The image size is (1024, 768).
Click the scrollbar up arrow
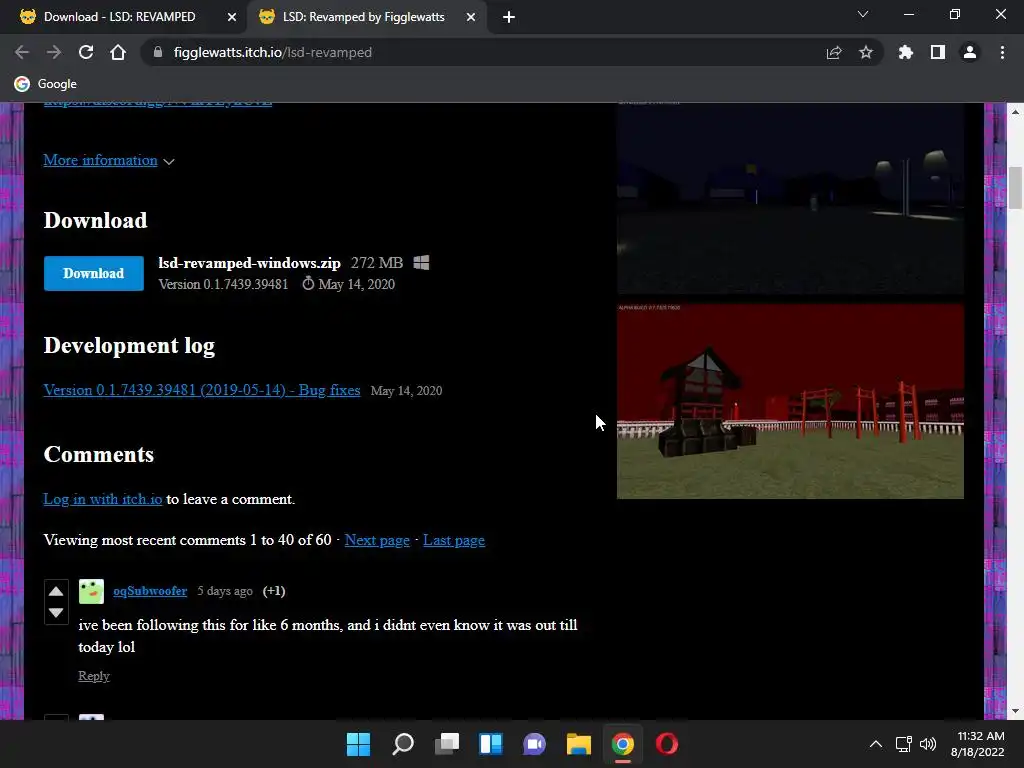1015,112
